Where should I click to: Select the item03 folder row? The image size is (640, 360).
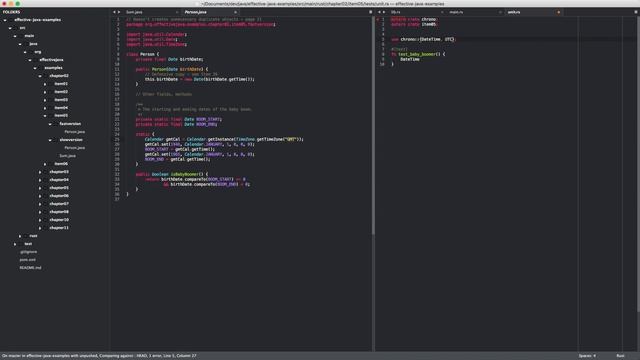point(61,100)
